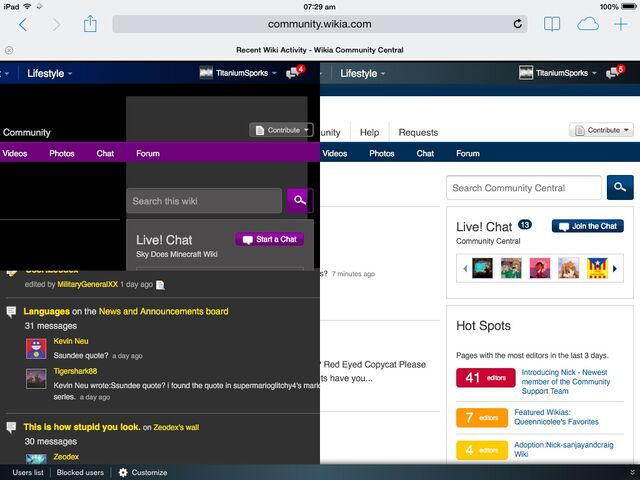Click the Join the Chat button
Viewport: 640px width, 480px height.
pos(588,226)
